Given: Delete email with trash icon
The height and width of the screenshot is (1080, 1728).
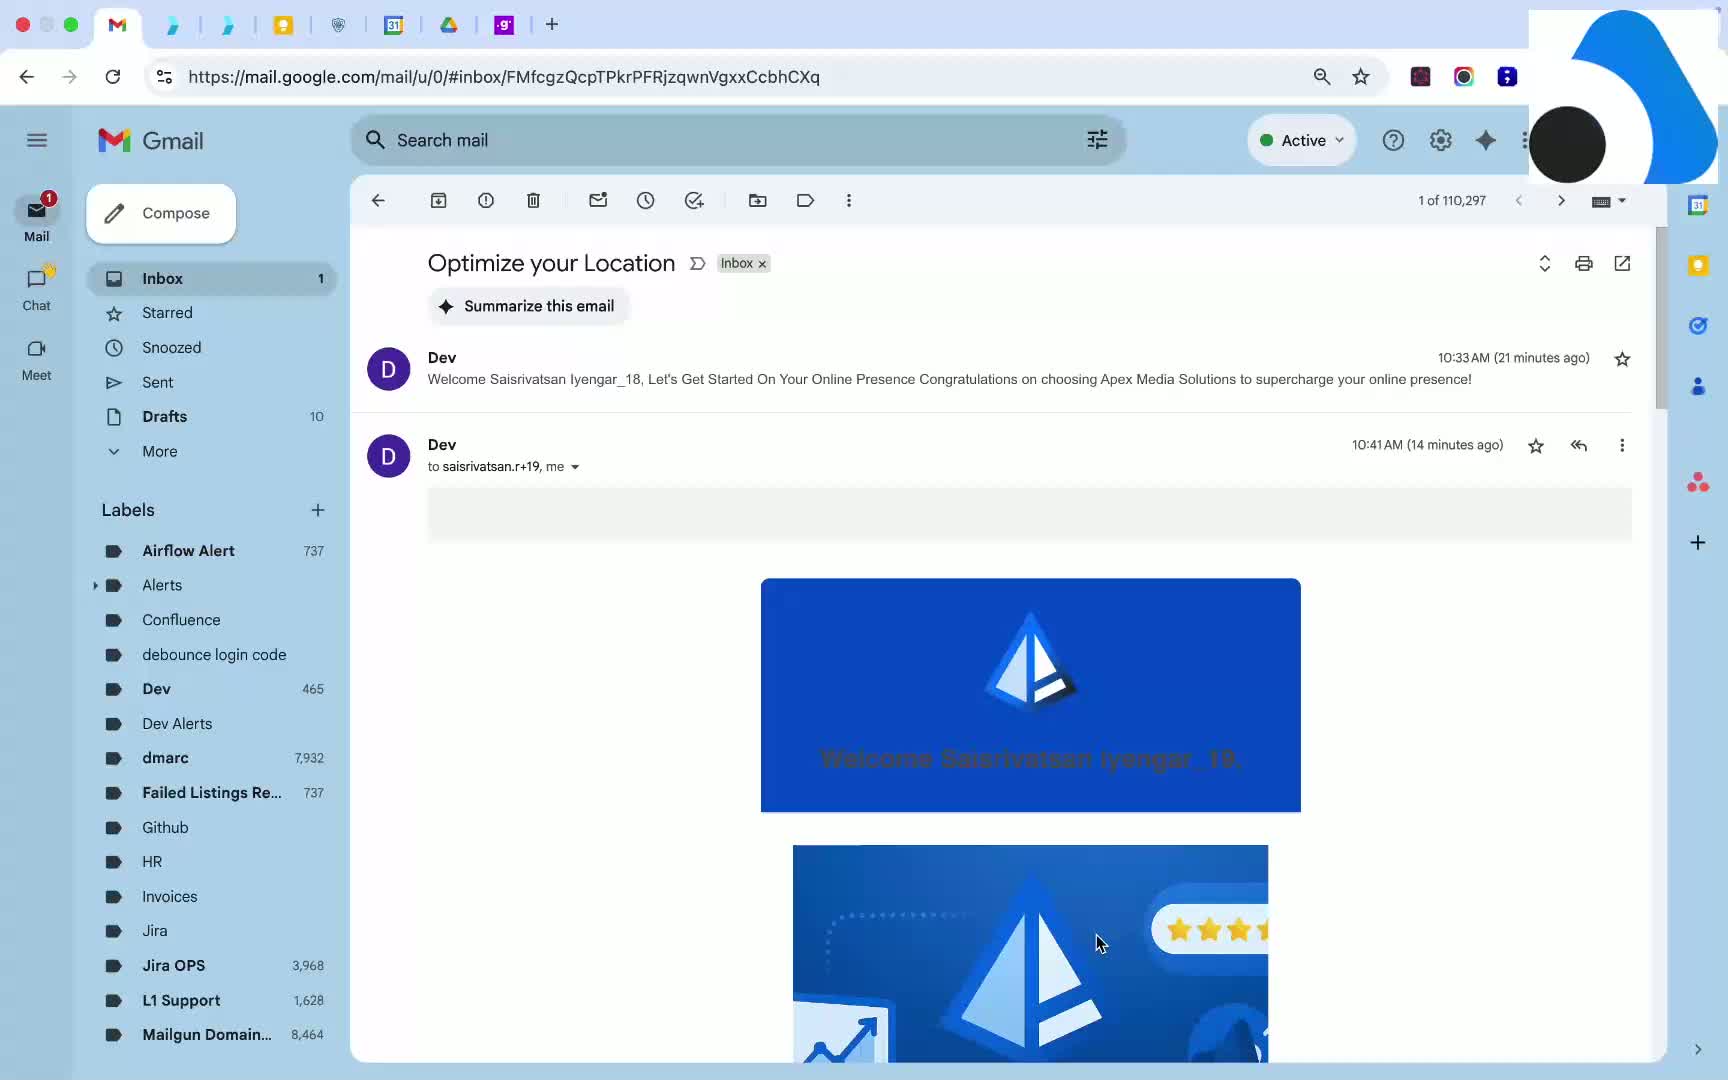Looking at the screenshot, I should click(533, 200).
